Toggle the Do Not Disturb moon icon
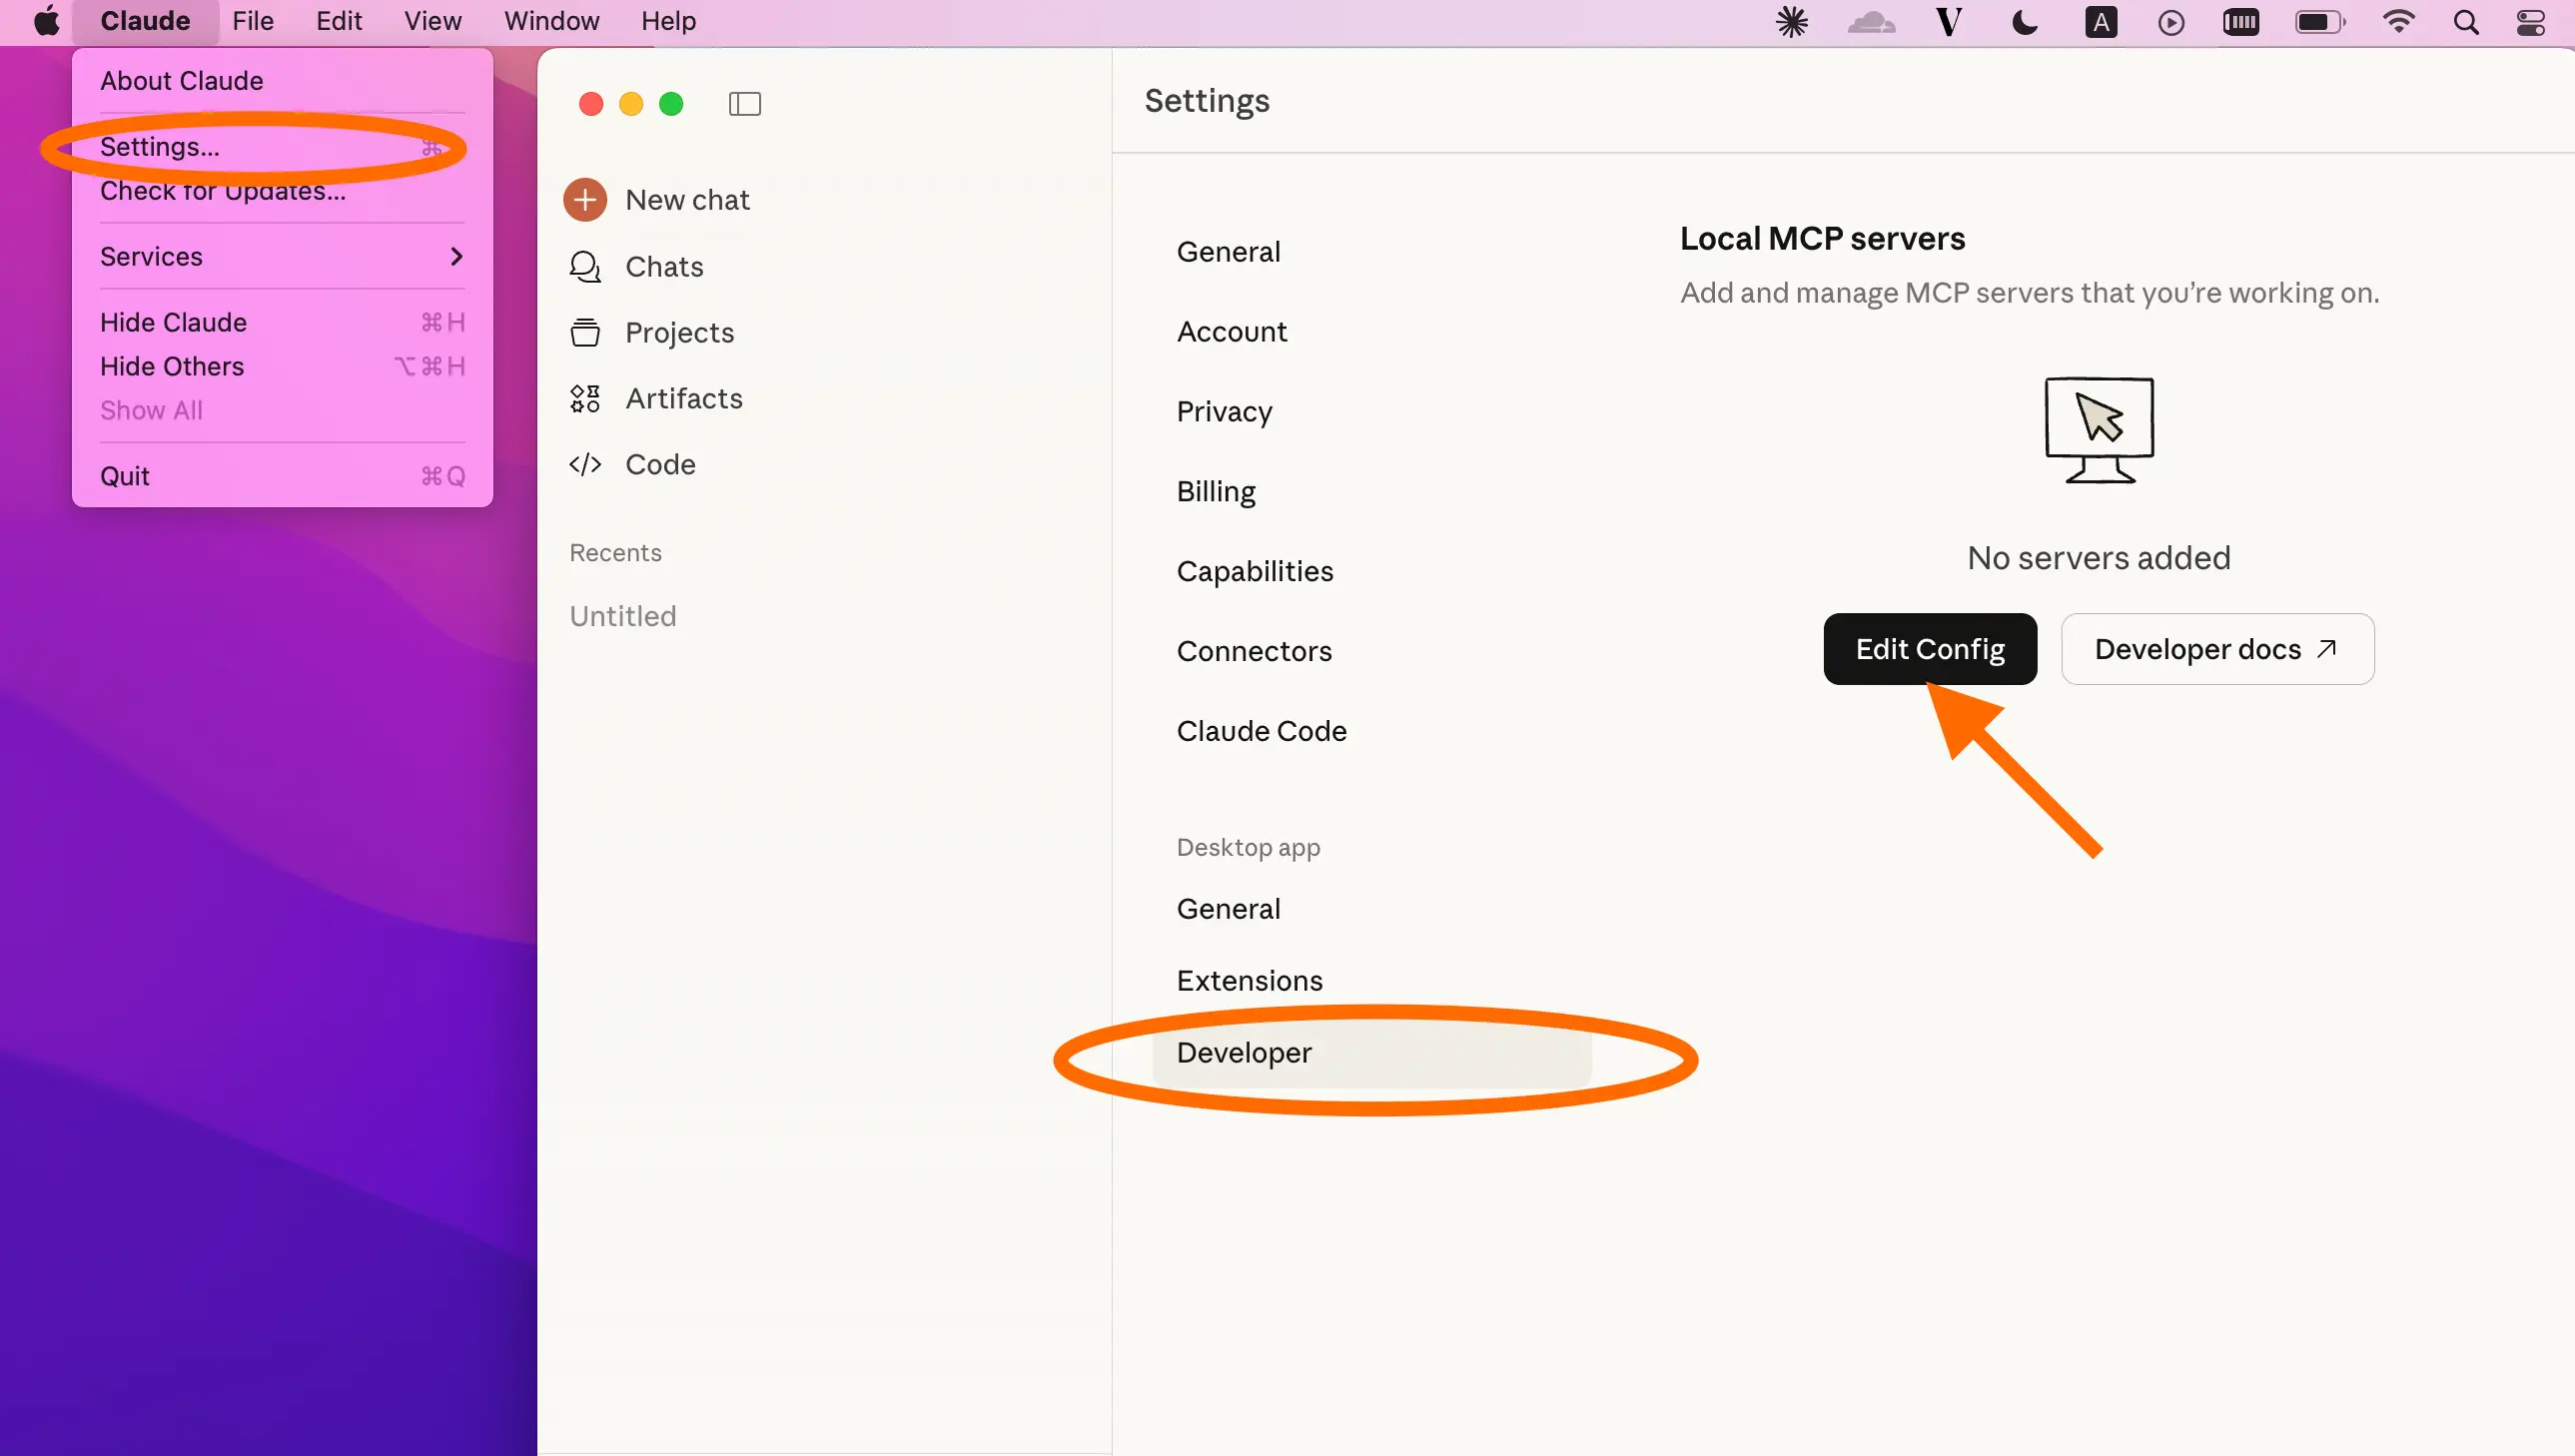 point(2024,22)
